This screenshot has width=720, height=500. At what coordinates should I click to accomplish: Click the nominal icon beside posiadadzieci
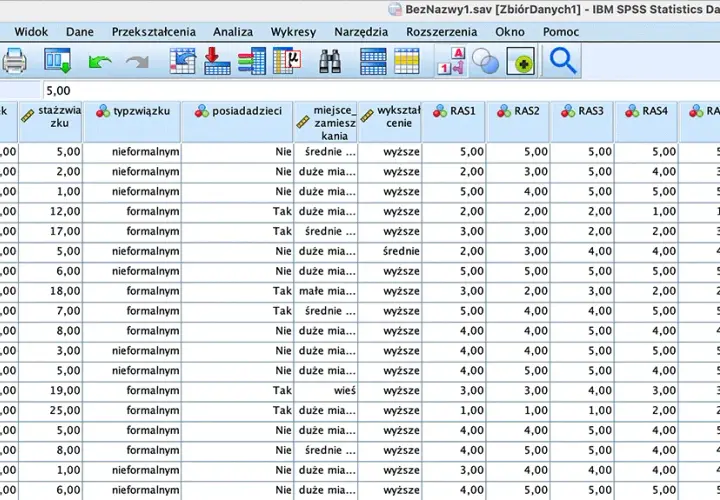[202, 111]
